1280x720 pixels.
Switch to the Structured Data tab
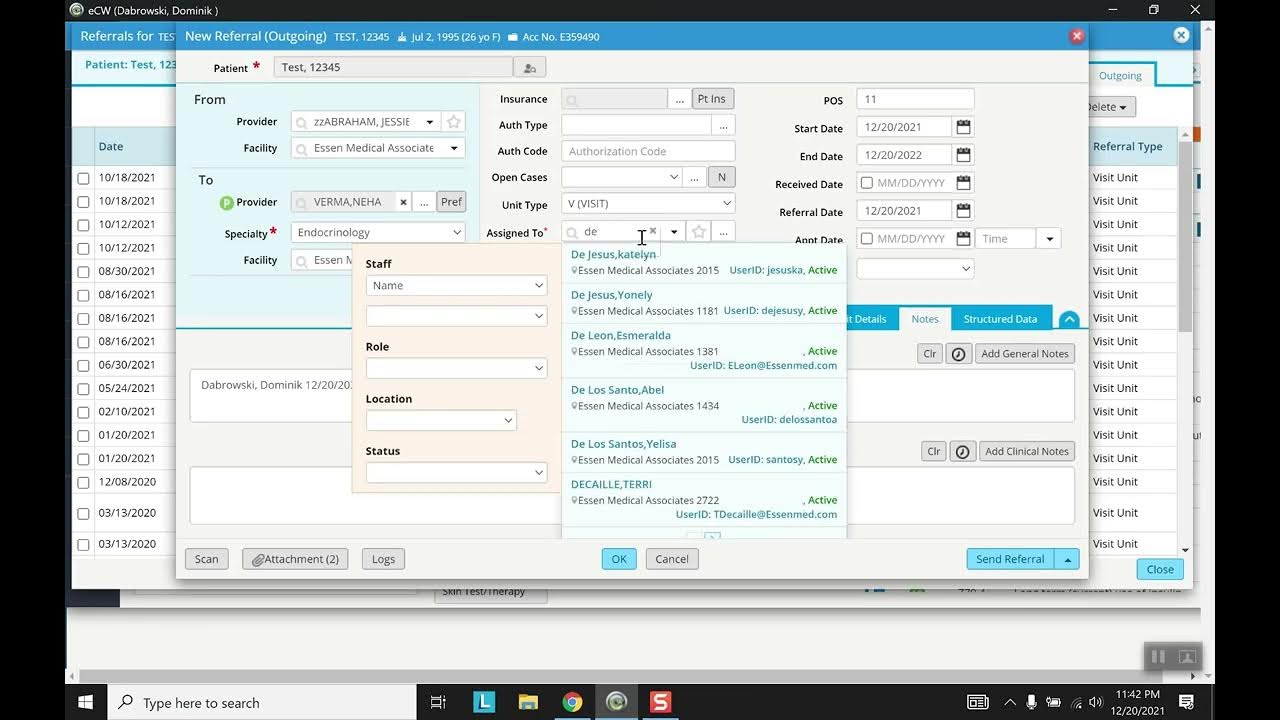tap(1000, 319)
